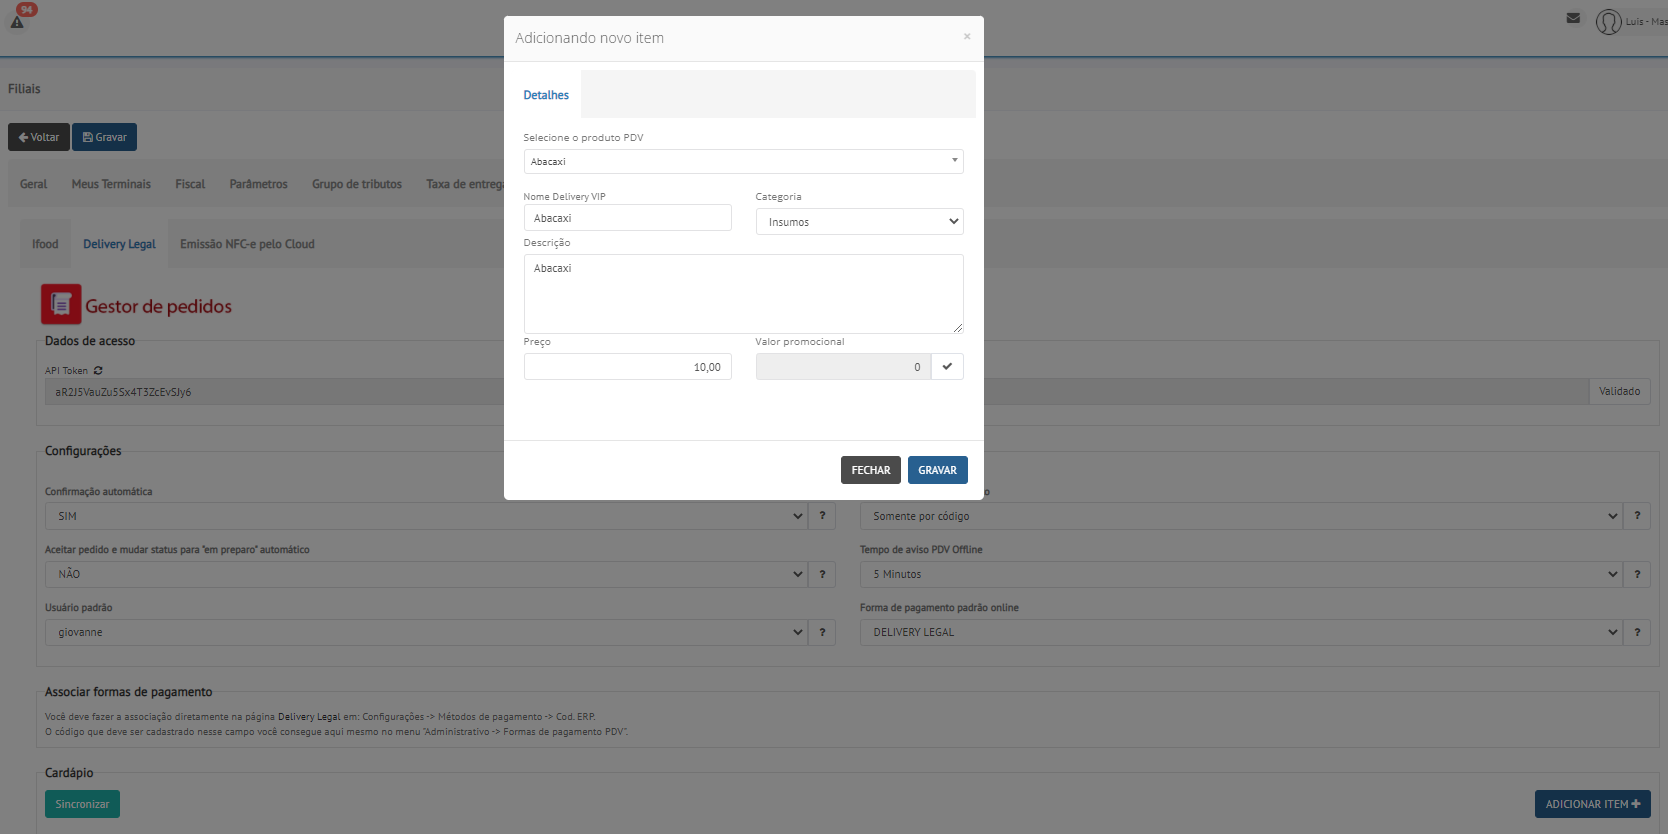Click the user profile avatar icon
Image resolution: width=1668 pixels, height=834 pixels.
1608,21
